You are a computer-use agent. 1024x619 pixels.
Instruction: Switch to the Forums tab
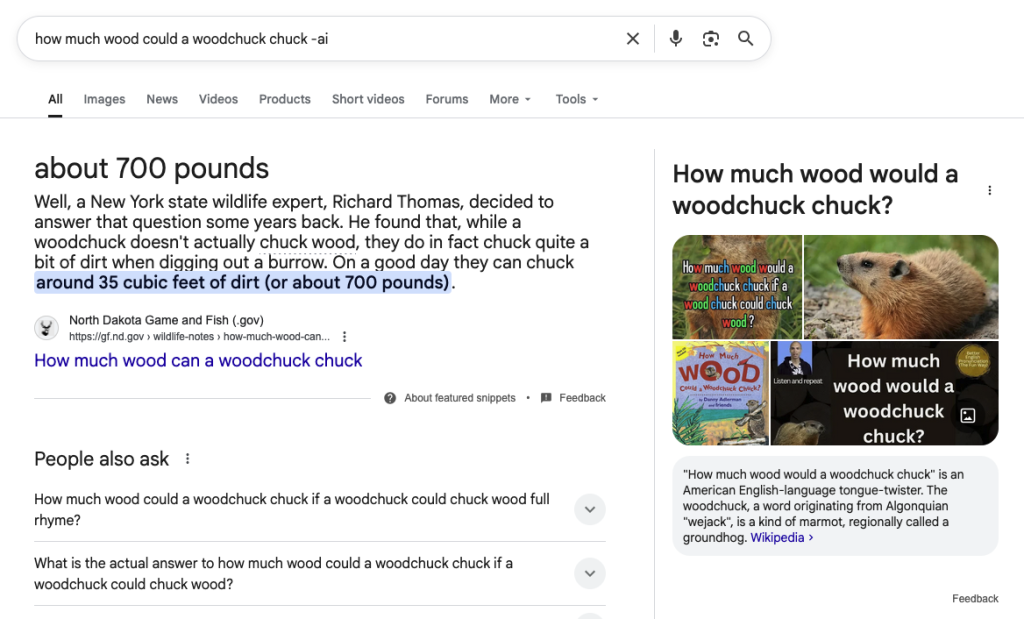pos(447,99)
